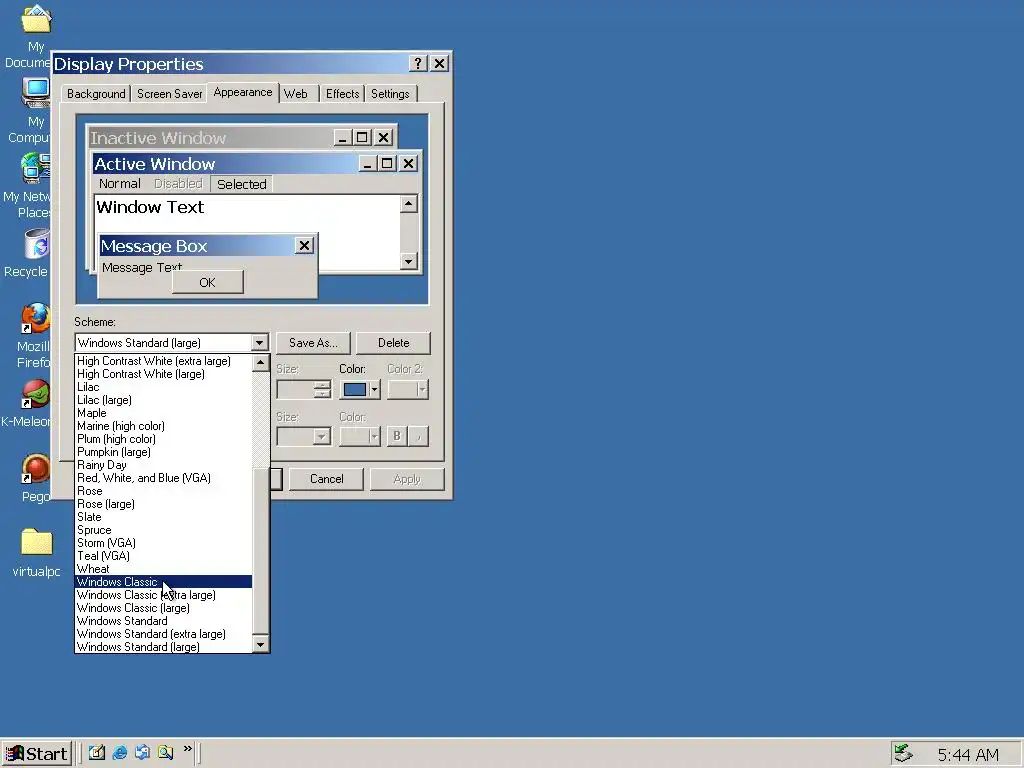Click Selected menu item in preview
The image size is (1024, 768).
(x=242, y=184)
